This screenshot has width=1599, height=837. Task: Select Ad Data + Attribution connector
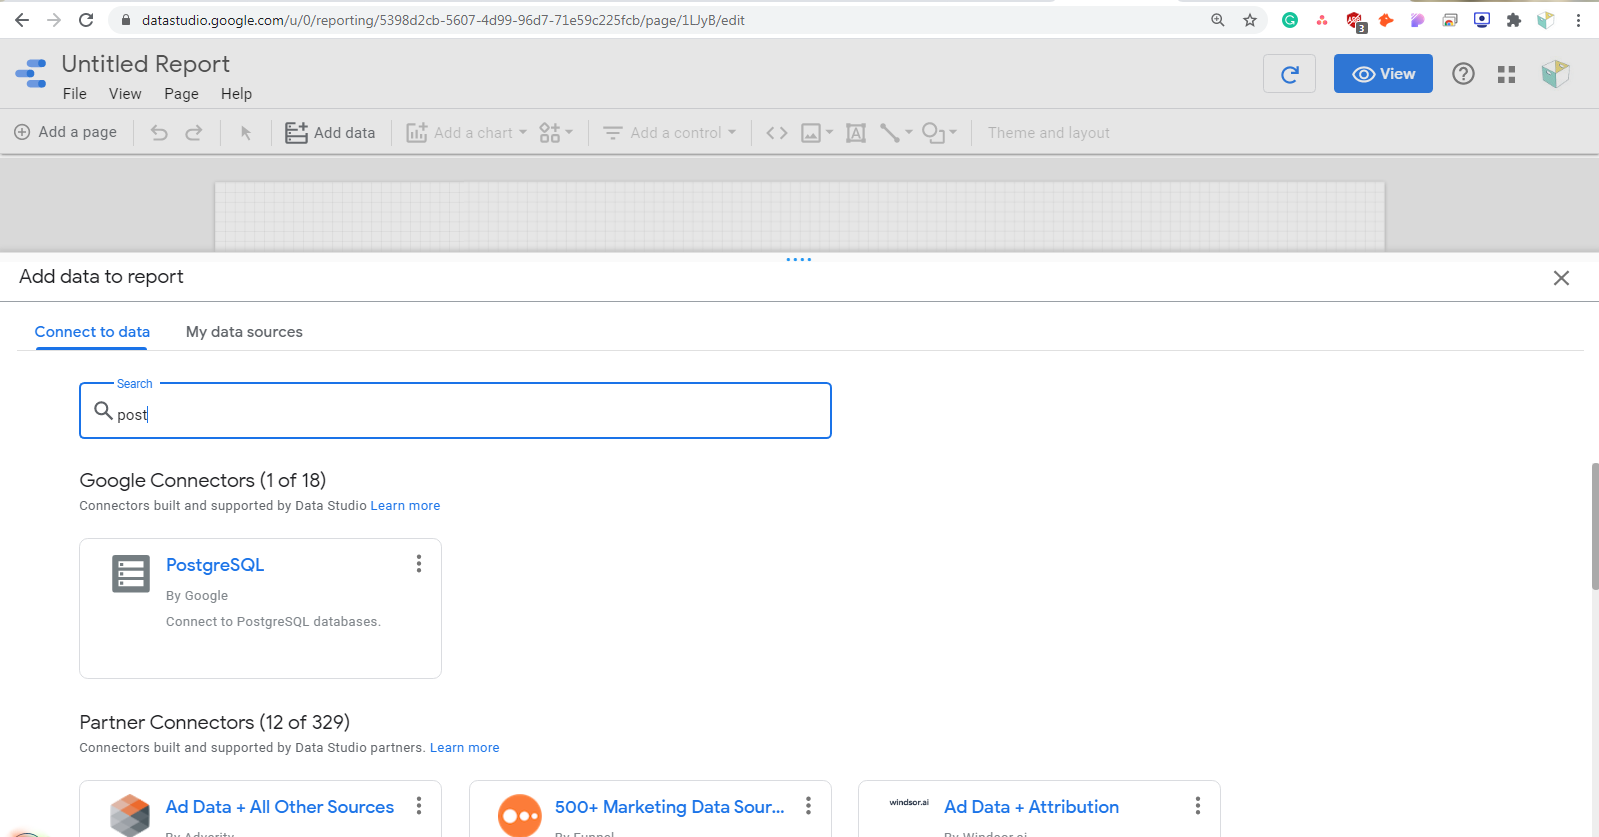1032,807
